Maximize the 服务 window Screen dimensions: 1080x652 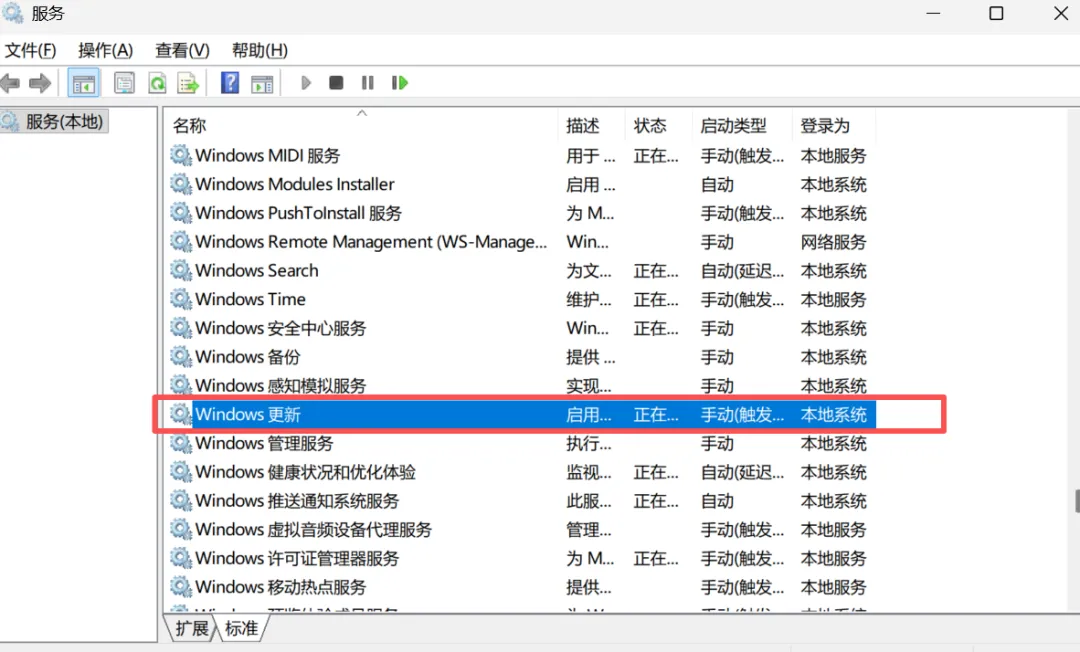[x=996, y=13]
